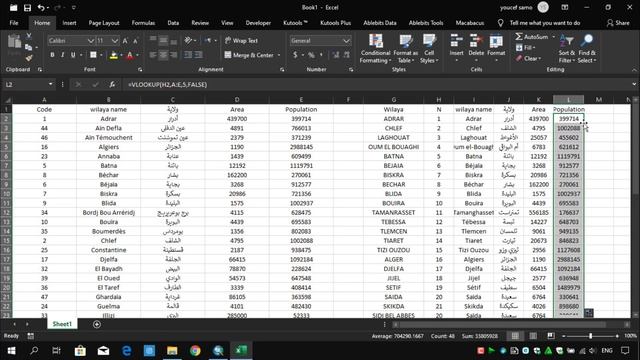Click Merge & Center button
Image resolution: width=640 pixels, height=360 pixels.
coord(249,55)
